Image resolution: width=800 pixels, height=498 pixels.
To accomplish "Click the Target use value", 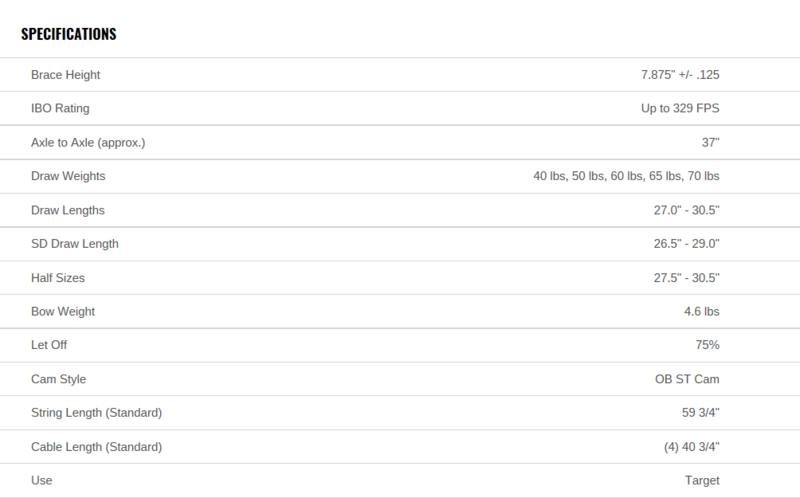I will pos(702,481).
